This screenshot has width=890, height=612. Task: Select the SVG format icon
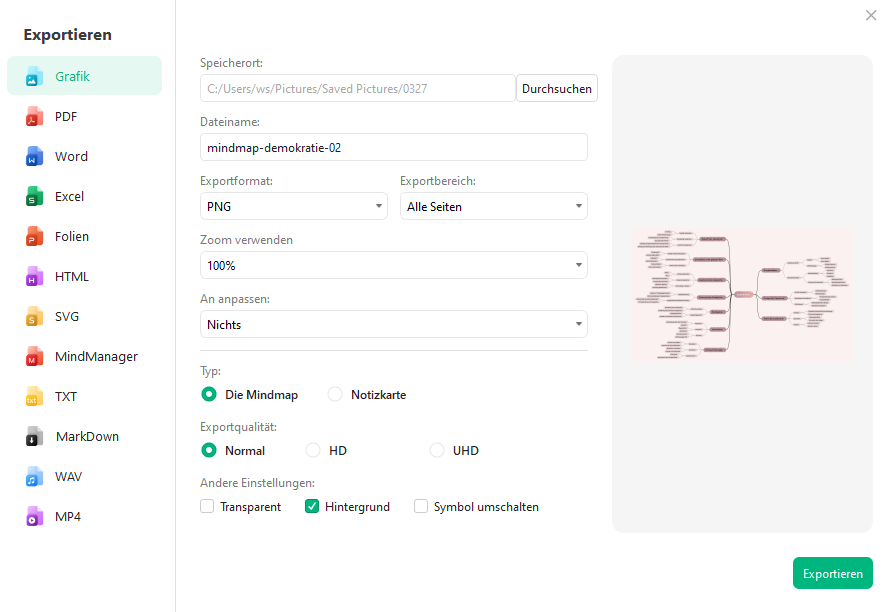35,317
